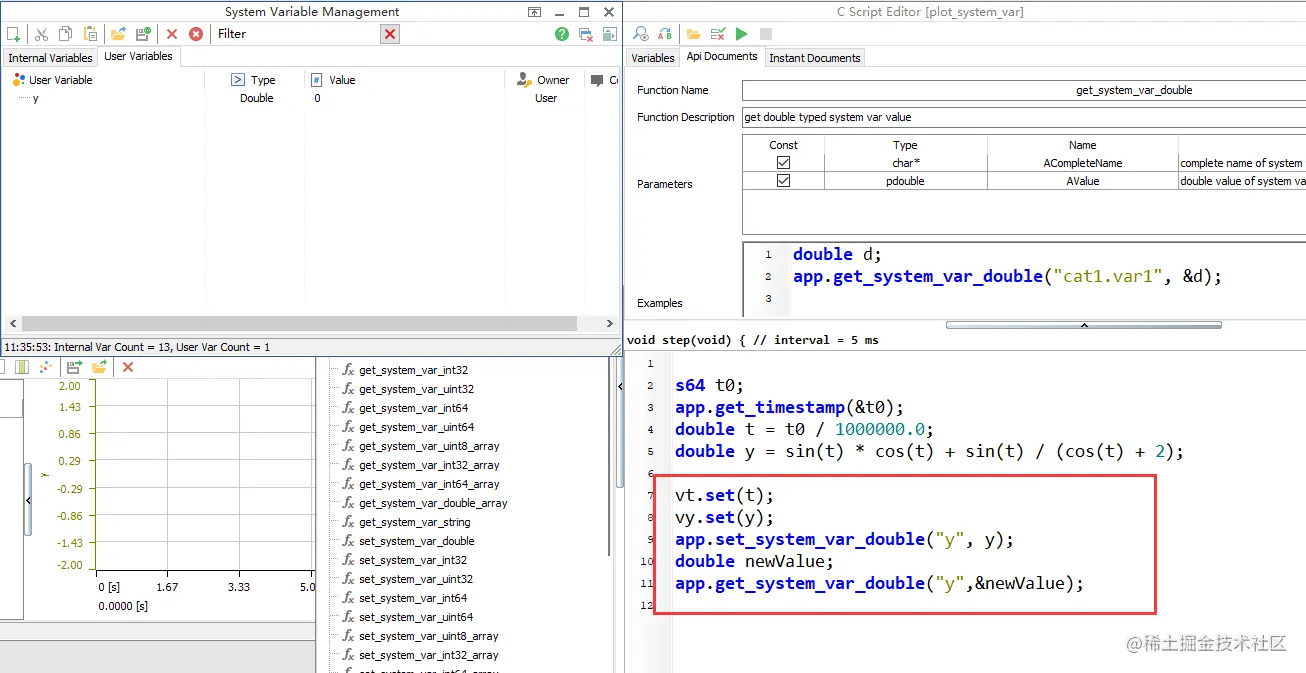
Task: Select user variable y row
Action: pos(310,98)
